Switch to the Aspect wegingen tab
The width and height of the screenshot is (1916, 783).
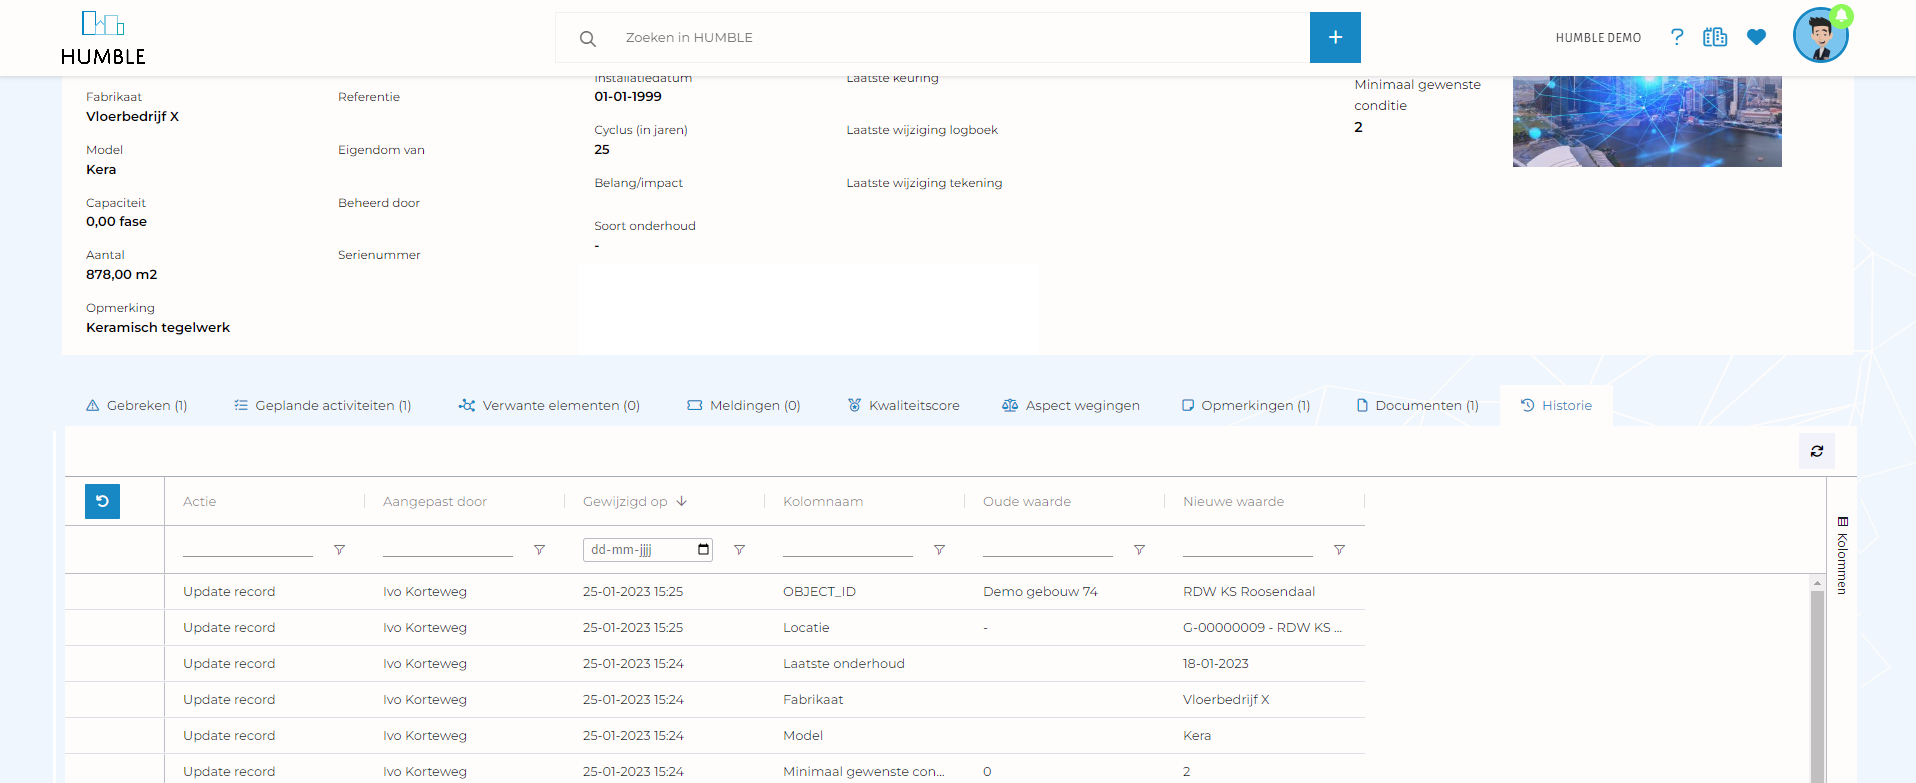[1071, 405]
